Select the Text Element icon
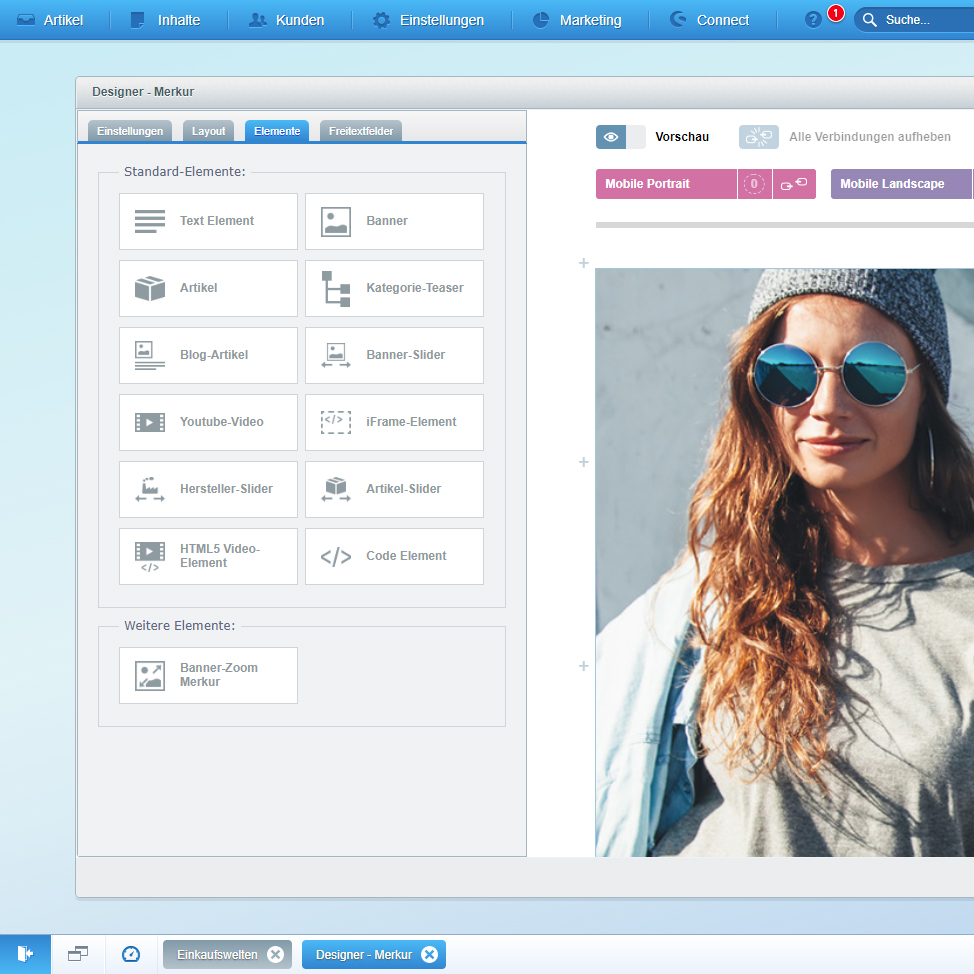Screen dimensions: 974x974 pyautogui.click(x=150, y=221)
